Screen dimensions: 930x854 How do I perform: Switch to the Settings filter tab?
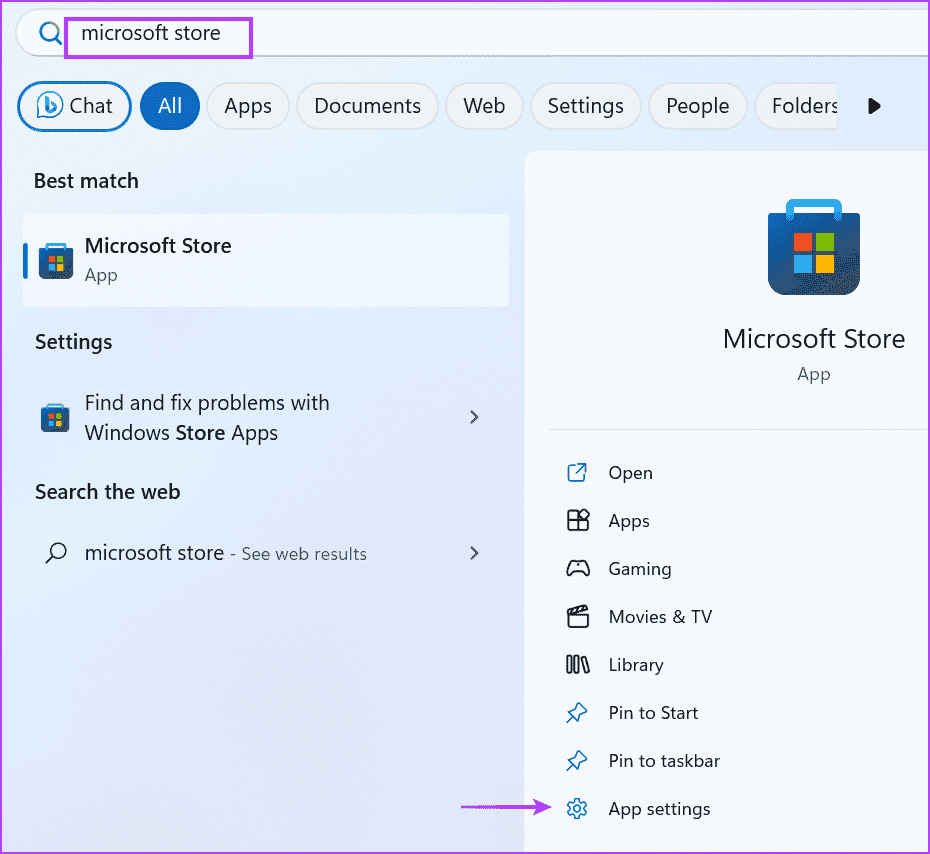585,106
